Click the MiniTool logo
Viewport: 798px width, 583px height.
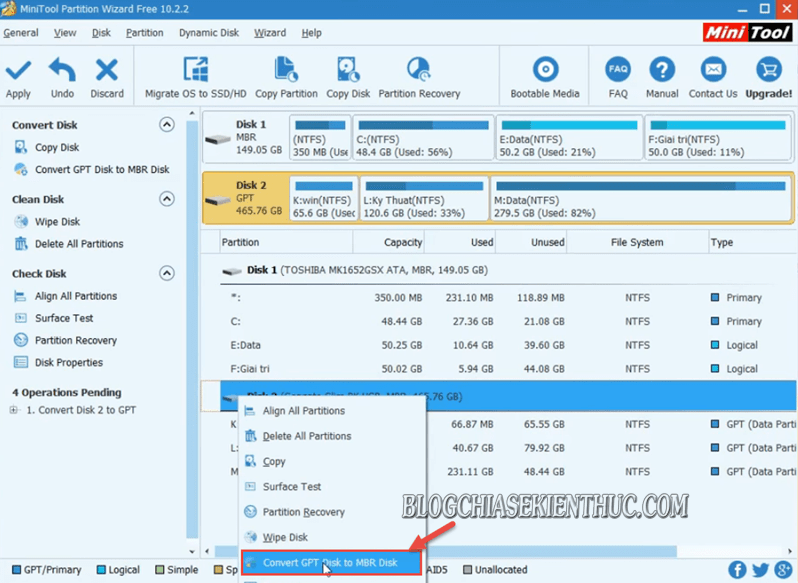point(747,33)
